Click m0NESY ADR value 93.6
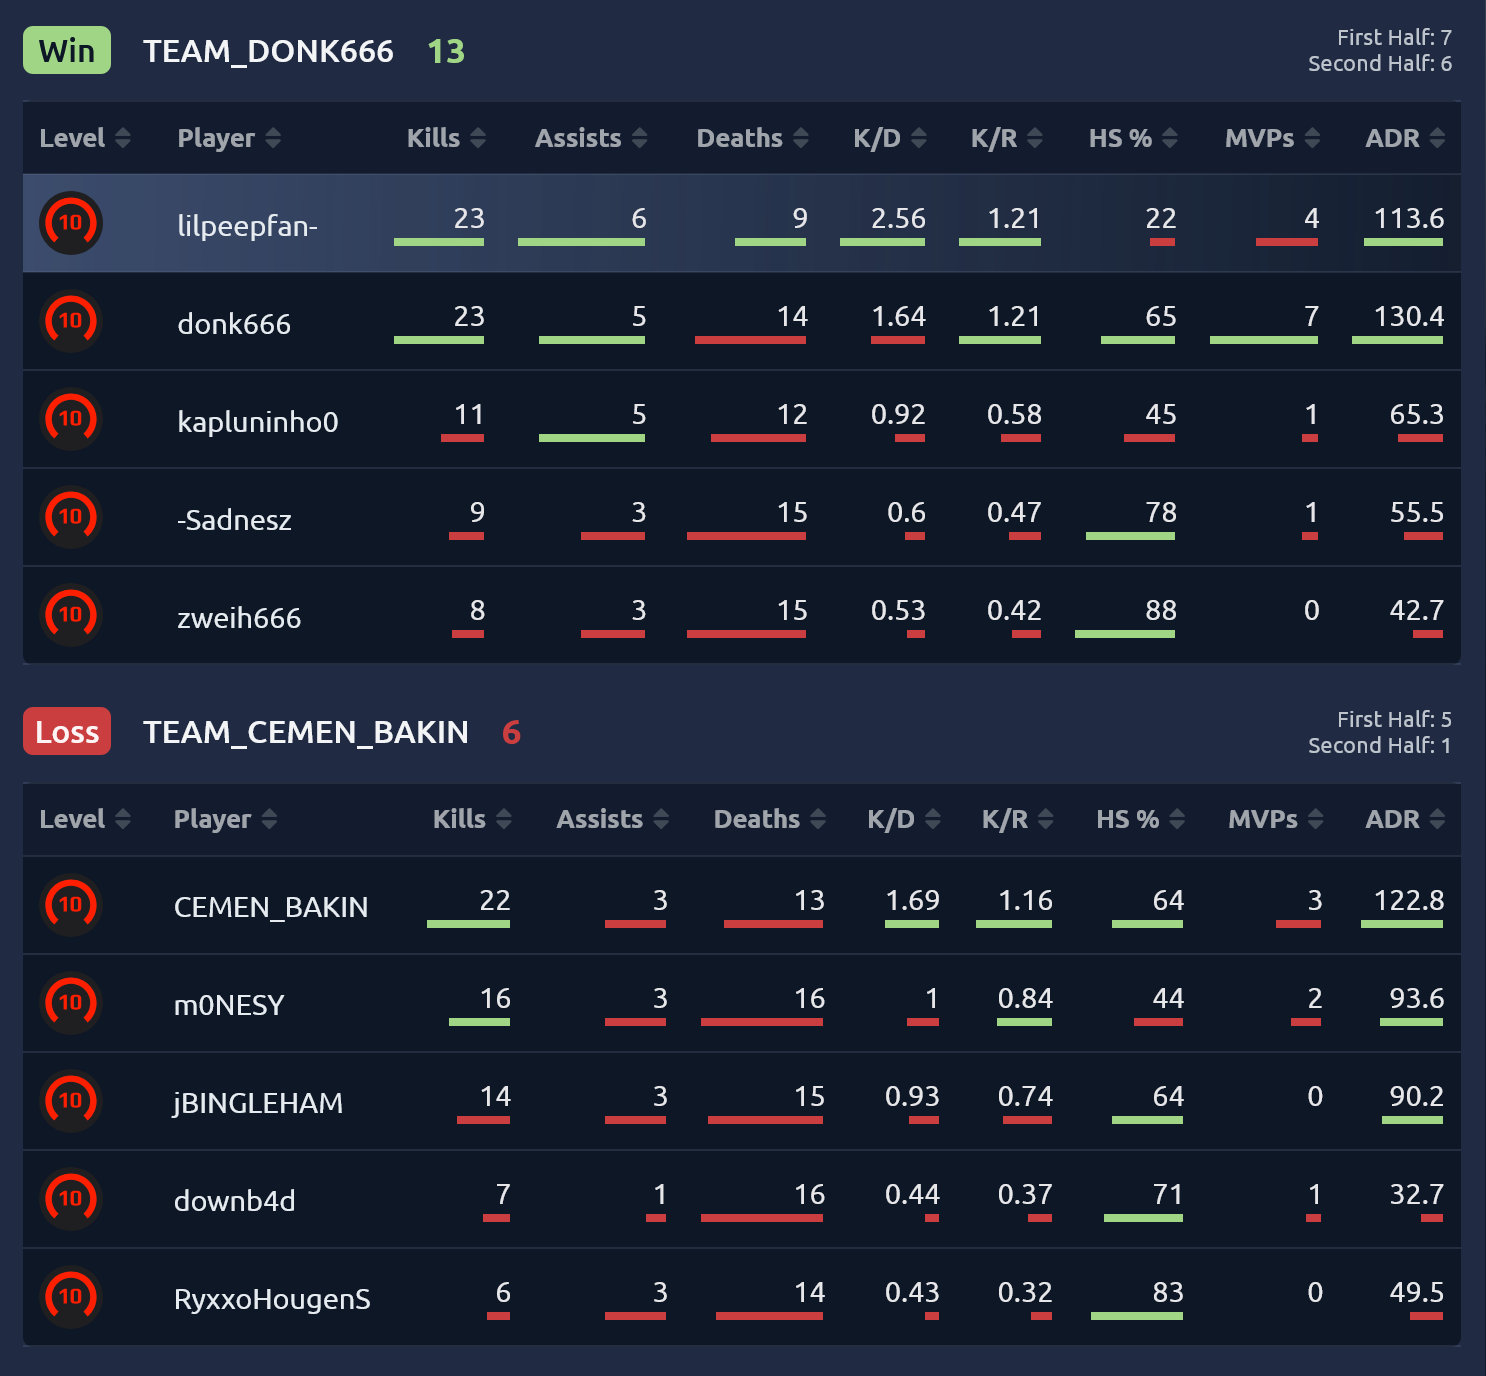Viewport: 1486px width, 1376px height. pos(1416,998)
